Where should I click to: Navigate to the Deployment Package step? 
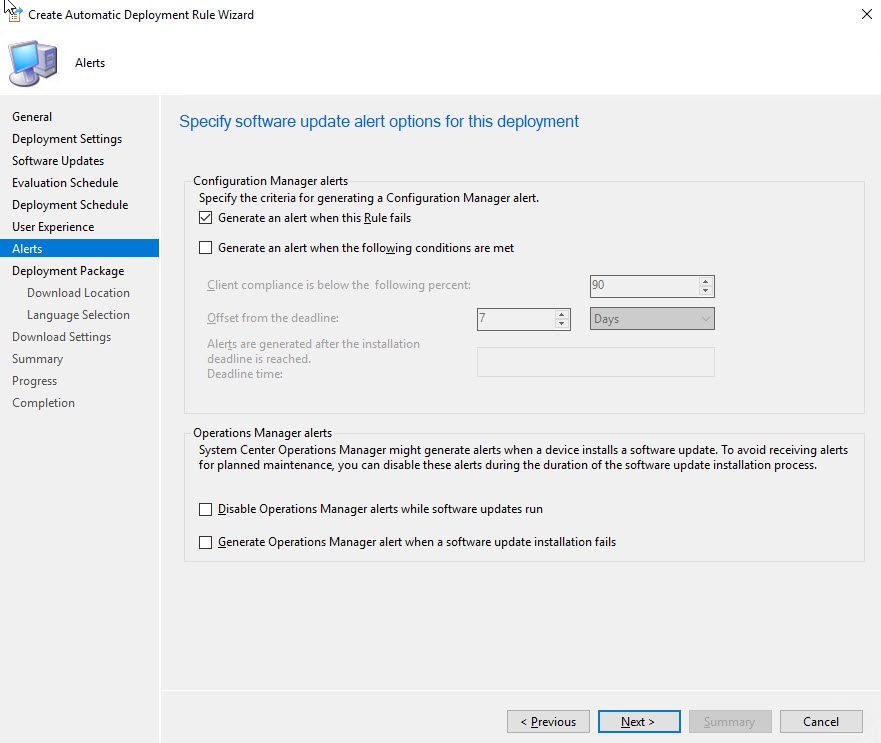[x=68, y=271]
